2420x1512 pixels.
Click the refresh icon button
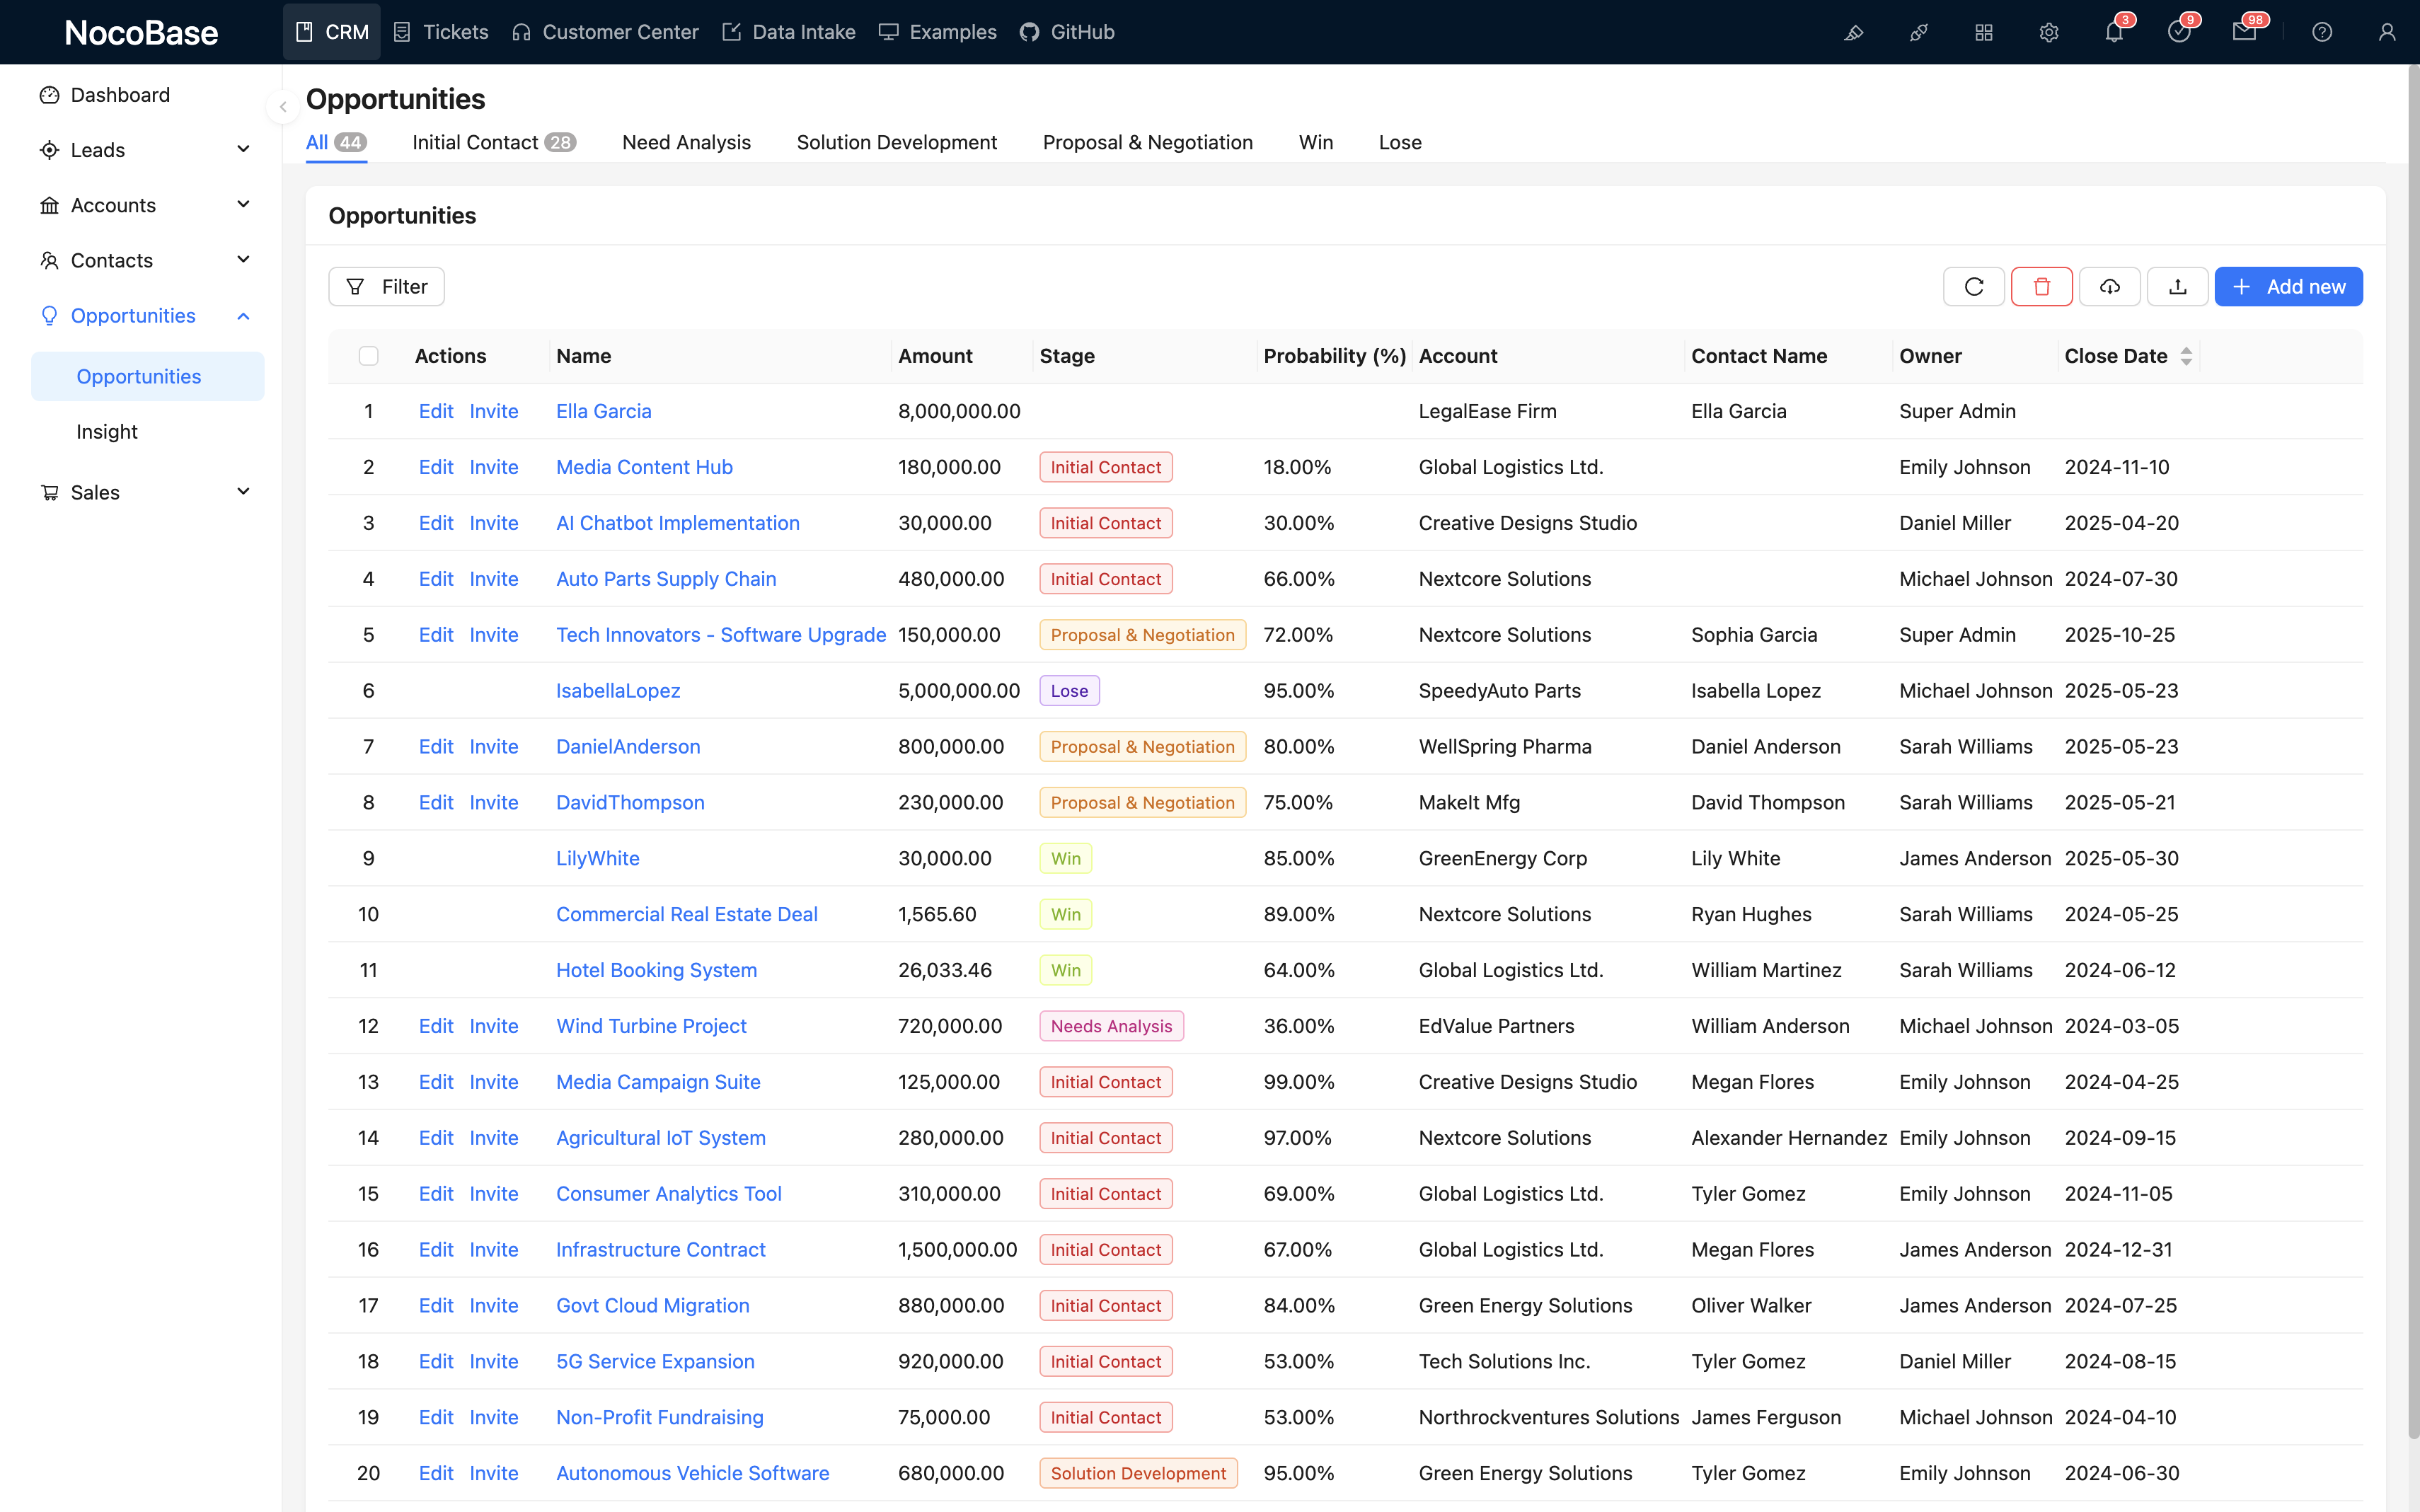tap(1973, 287)
